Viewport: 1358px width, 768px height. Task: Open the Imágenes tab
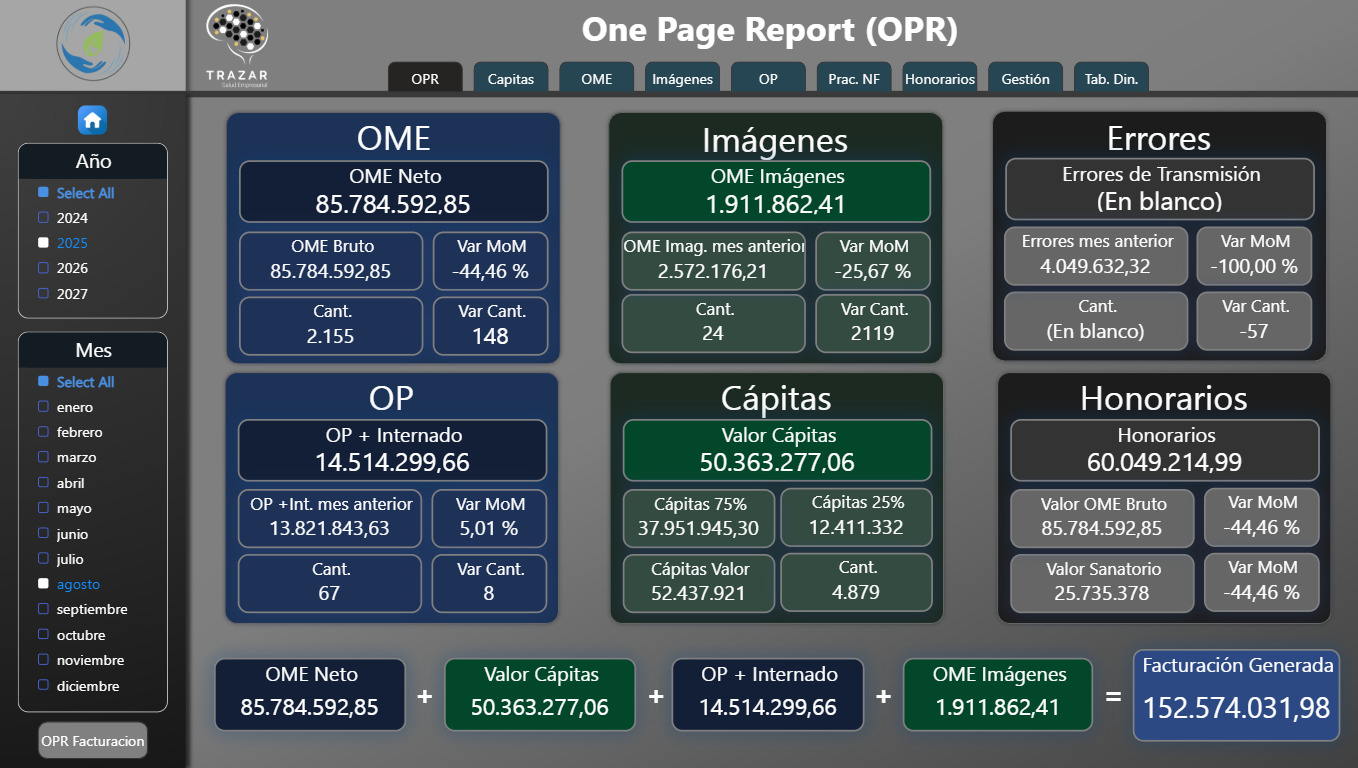(x=682, y=79)
